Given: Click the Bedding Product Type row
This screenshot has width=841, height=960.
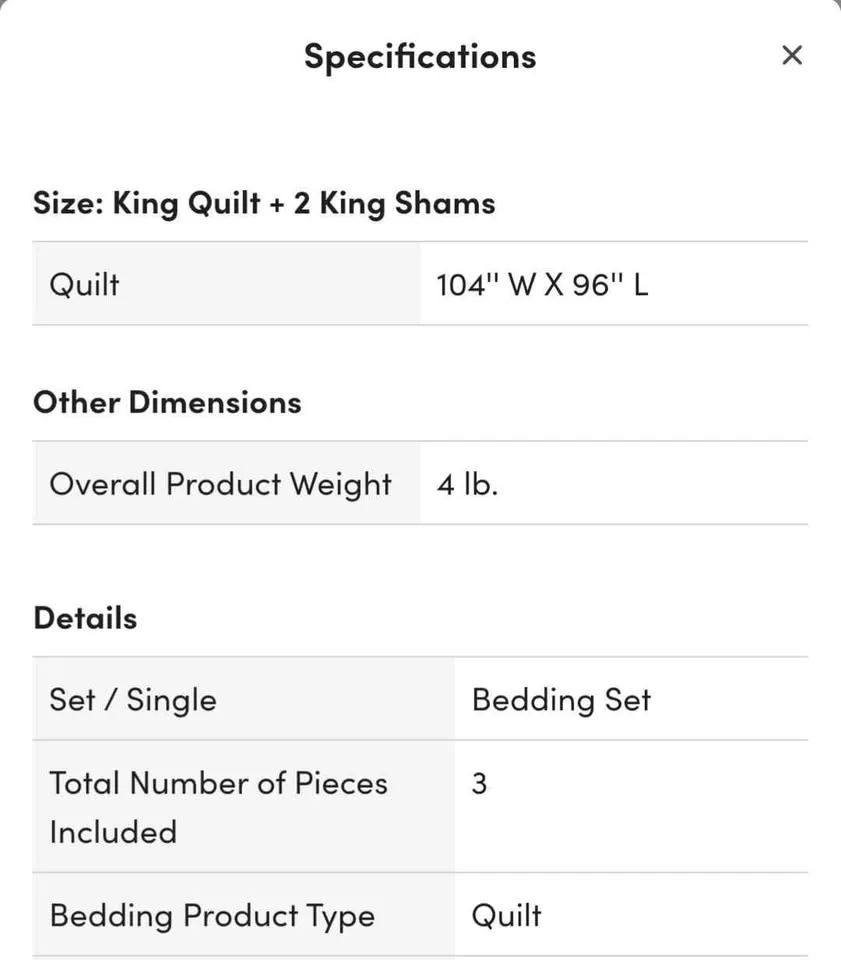Looking at the screenshot, I should coord(420,914).
